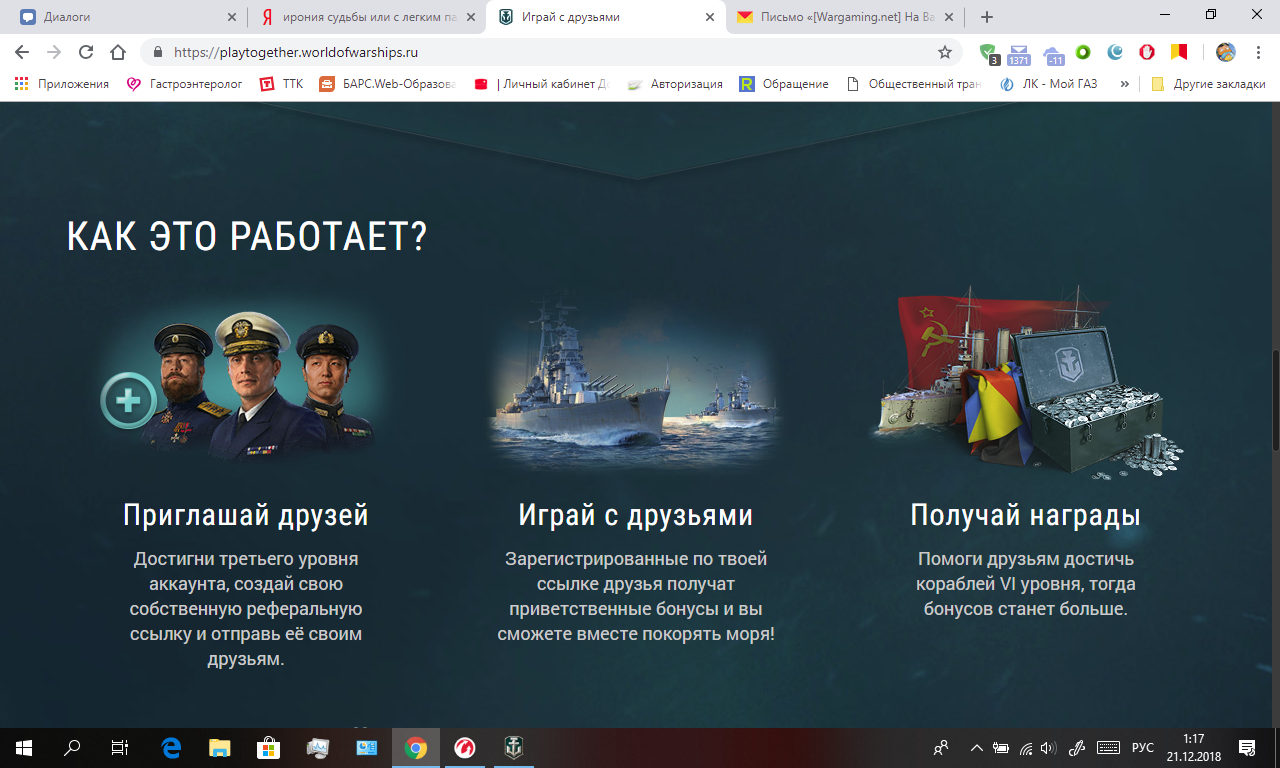Screen dimensions: 1280x768
Task: Switch to the Диалоги tab
Action: 122,17
